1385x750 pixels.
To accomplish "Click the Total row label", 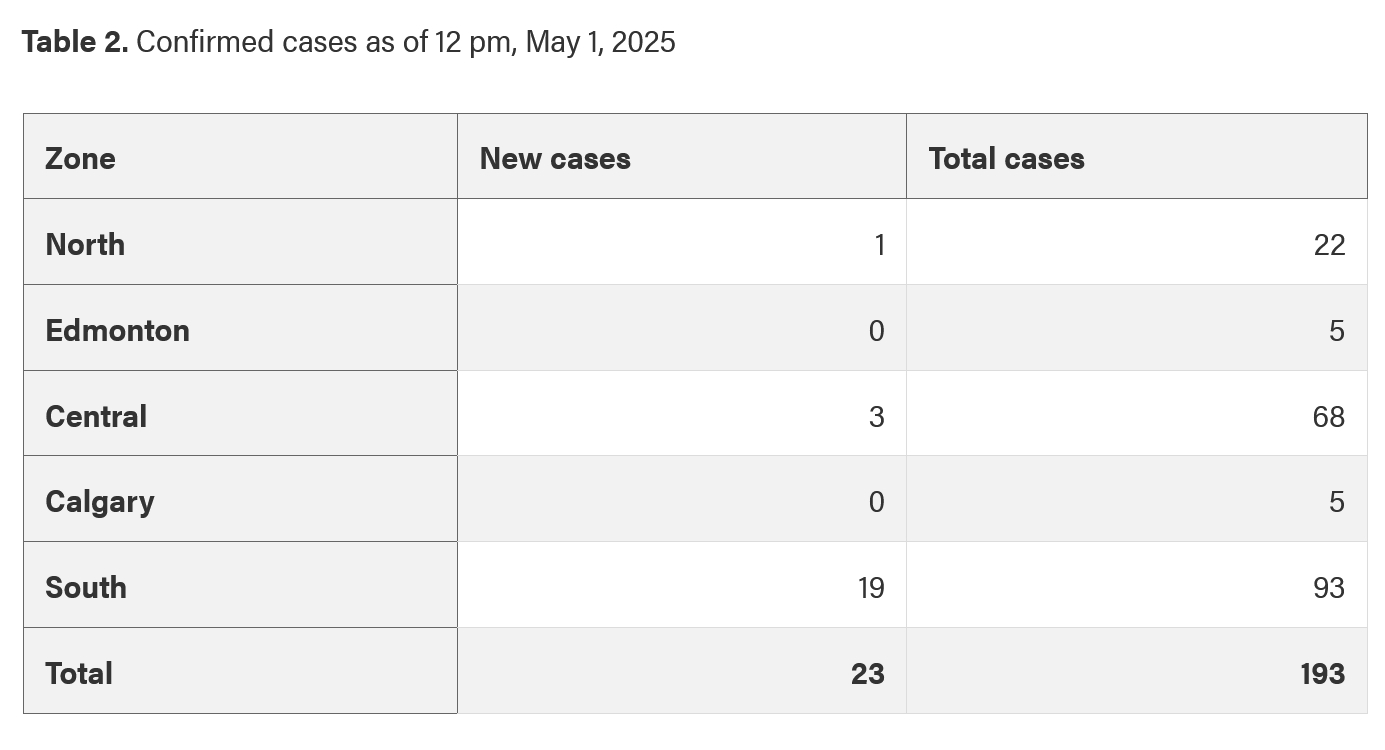I will [79, 673].
